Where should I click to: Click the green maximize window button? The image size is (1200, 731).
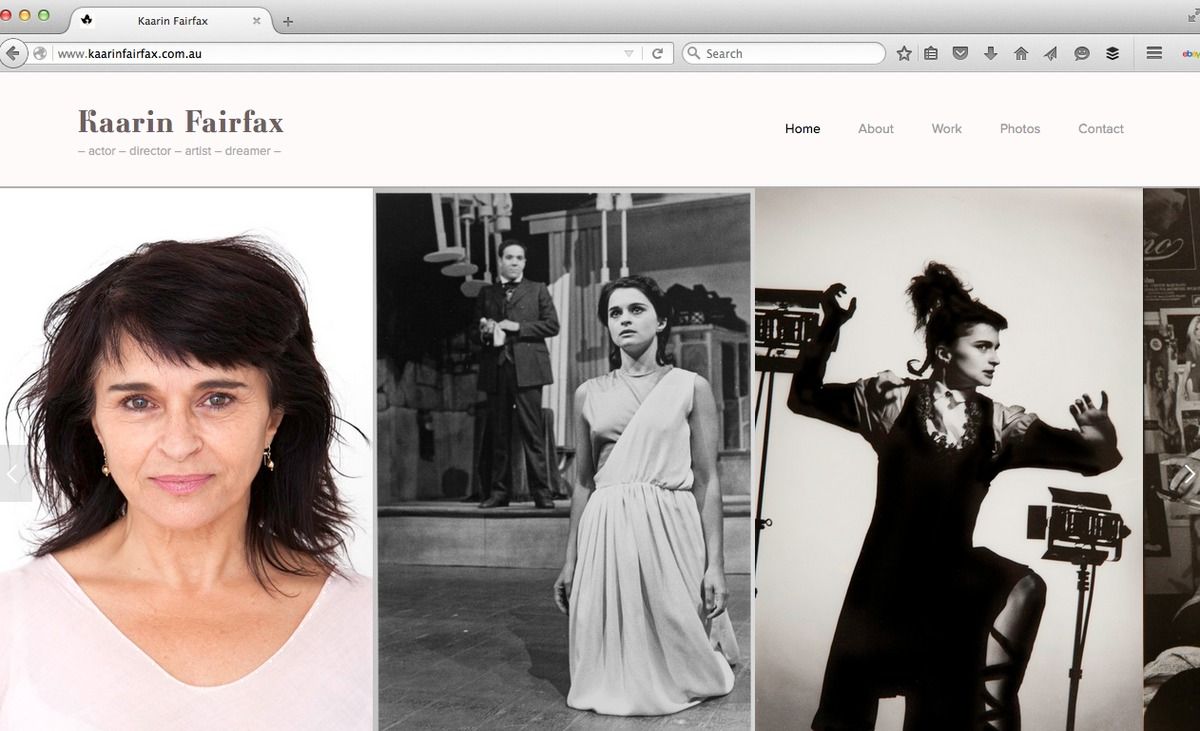coord(43,15)
